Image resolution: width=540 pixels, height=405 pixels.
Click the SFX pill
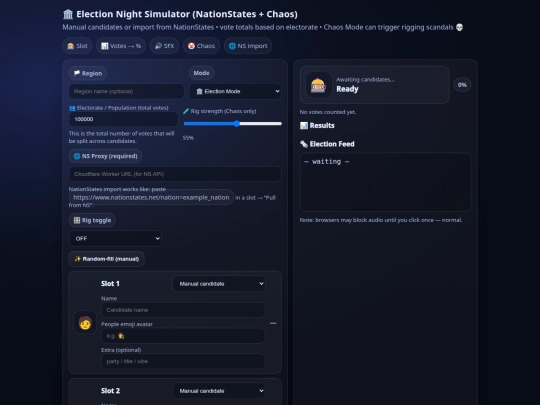pos(164,46)
